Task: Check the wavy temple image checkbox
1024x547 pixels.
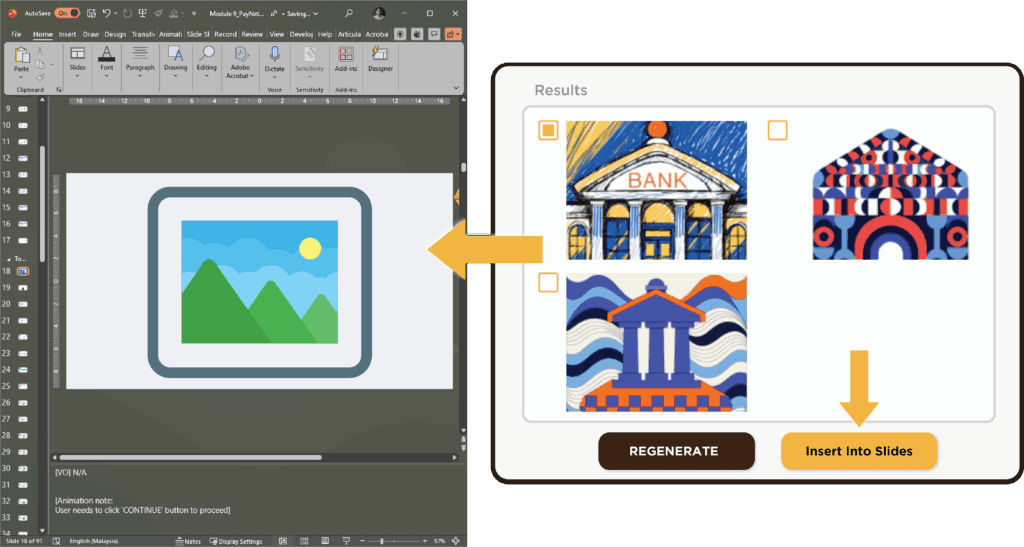Action: pyautogui.click(x=549, y=283)
